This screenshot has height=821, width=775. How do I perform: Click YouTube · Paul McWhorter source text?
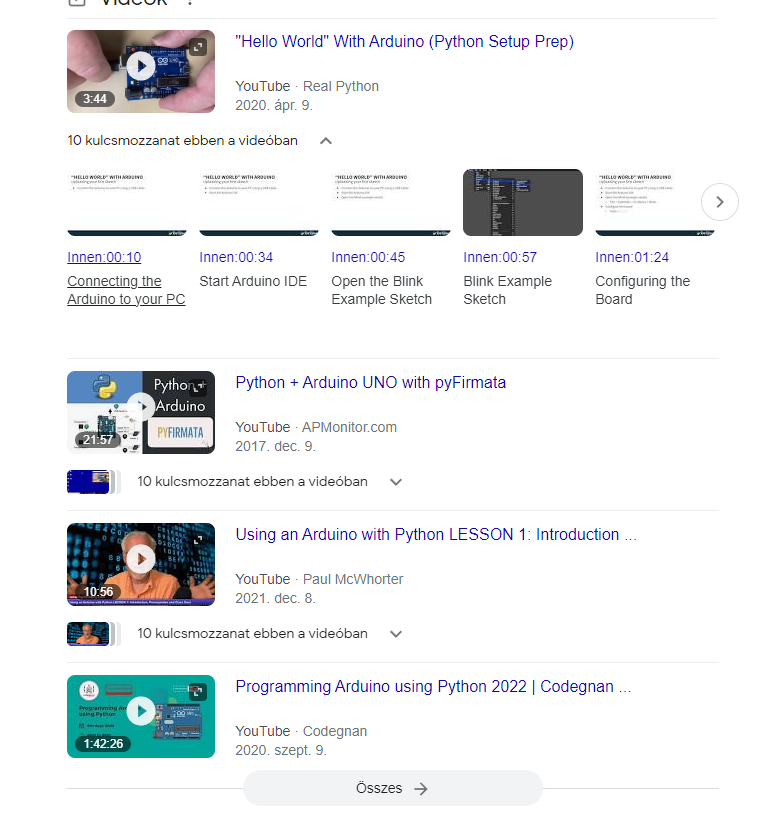(x=319, y=579)
